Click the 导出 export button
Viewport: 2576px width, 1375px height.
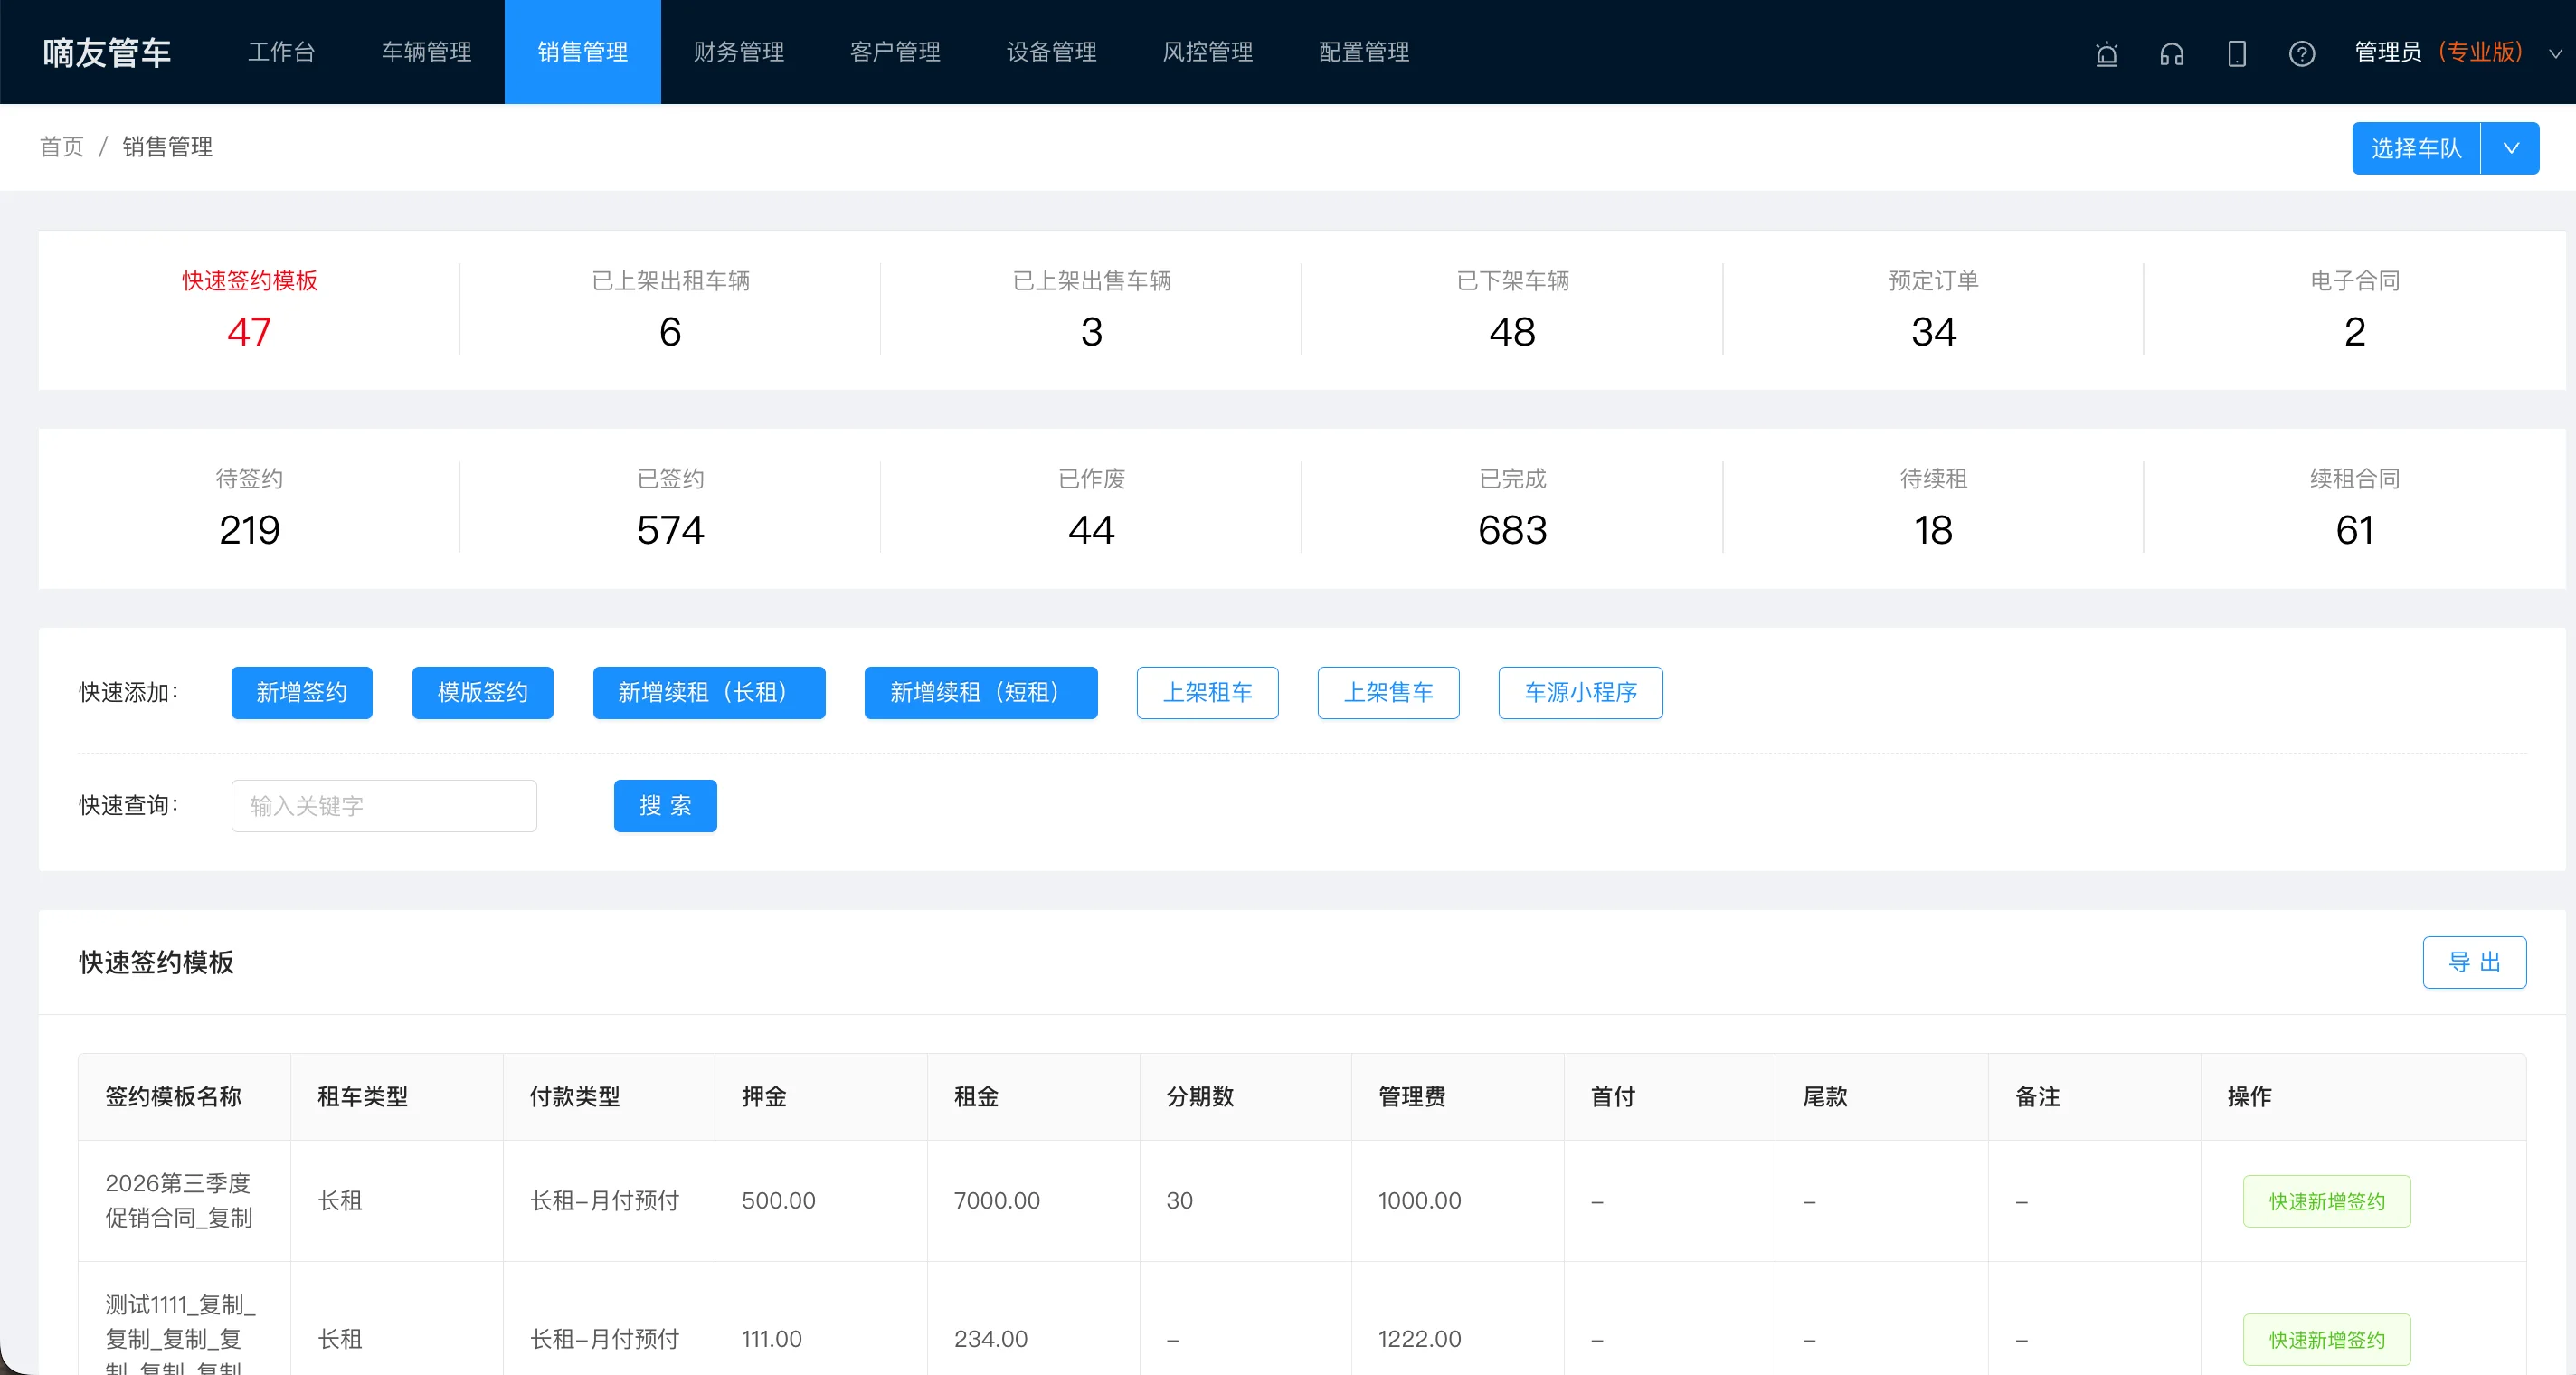[x=2474, y=962]
